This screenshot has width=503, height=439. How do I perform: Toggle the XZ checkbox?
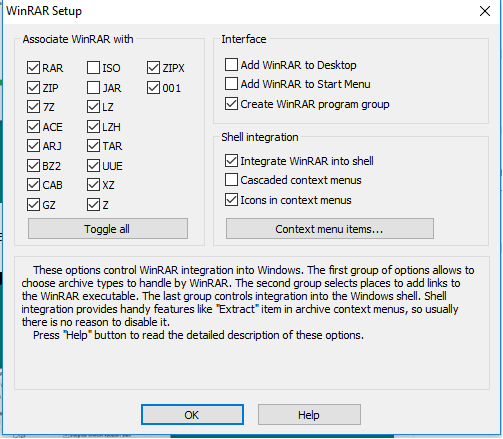[x=93, y=185]
